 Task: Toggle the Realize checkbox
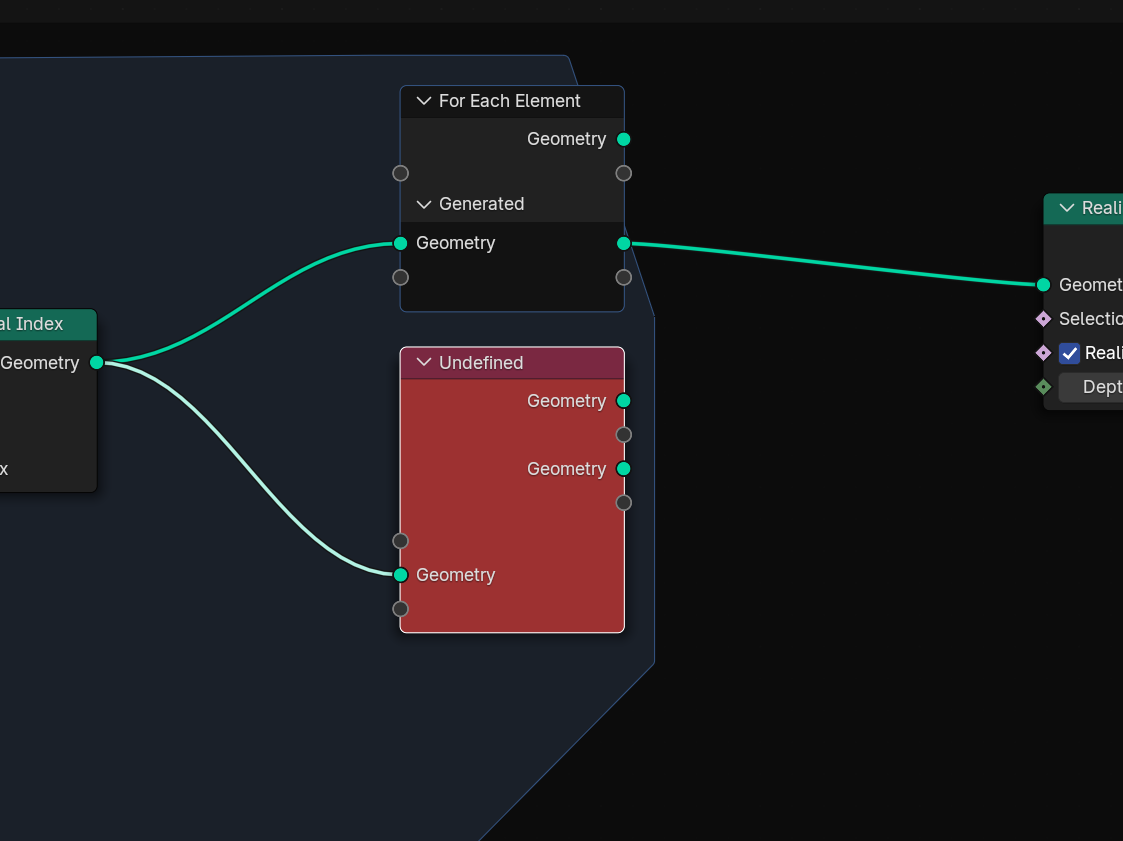point(1069,353)
